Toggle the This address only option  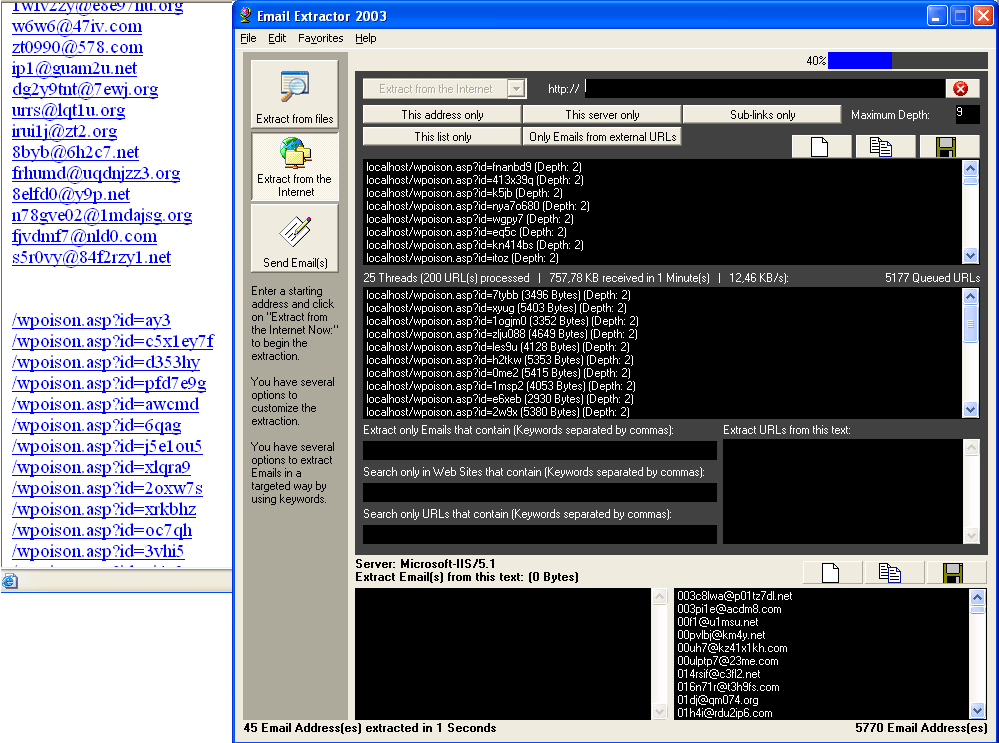pos(442,115)
